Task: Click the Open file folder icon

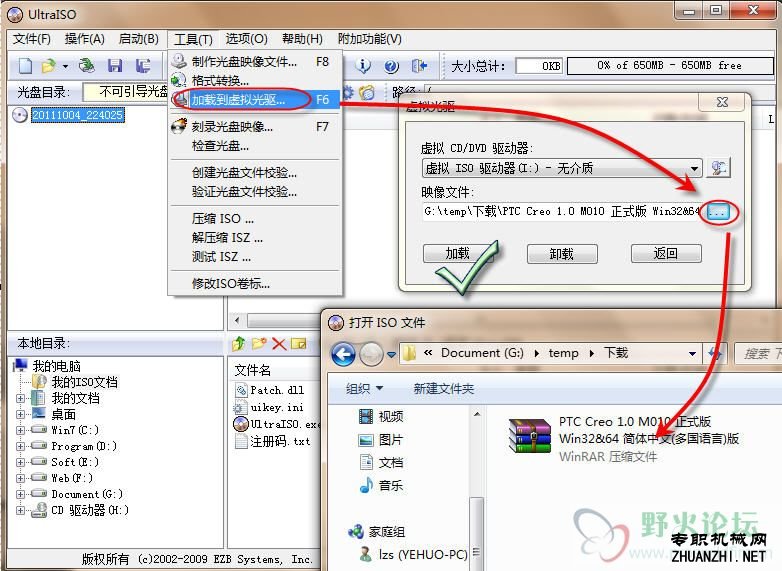Action: [x=48, y=65]
